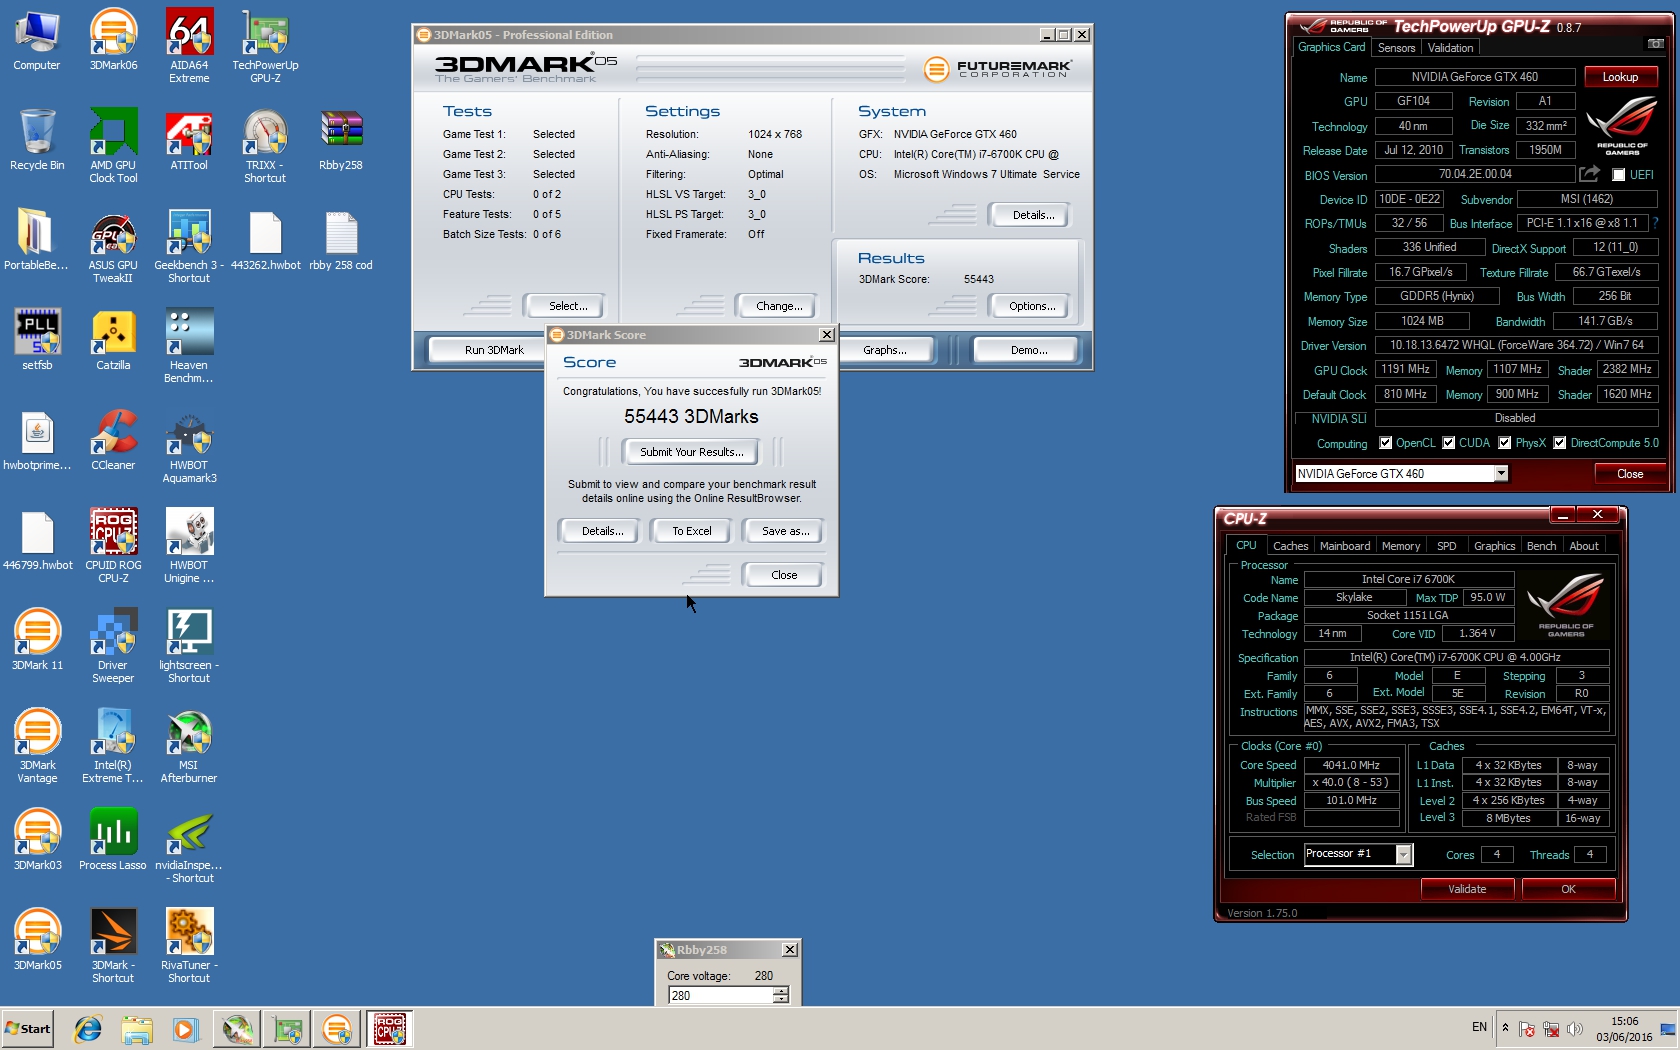This screenshot has width=1680, height=1050.
Task: Toggle DirectCompute 5.0 checkbox
Action: (x=1559, y=443)
